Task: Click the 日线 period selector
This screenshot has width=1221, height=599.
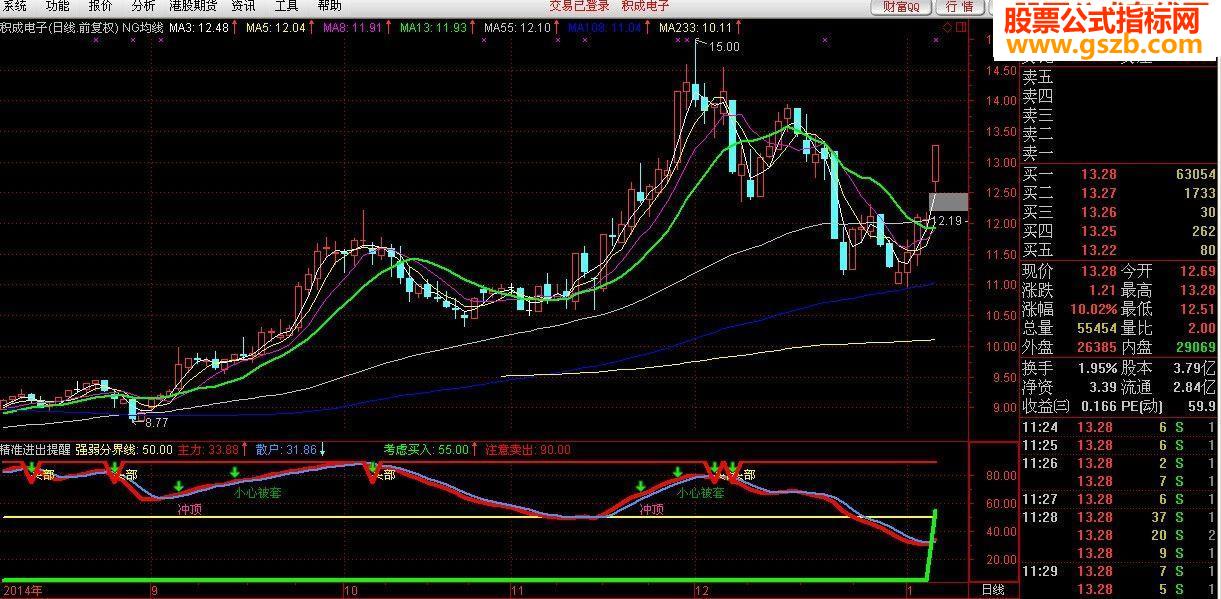Action: click(992, 591)
